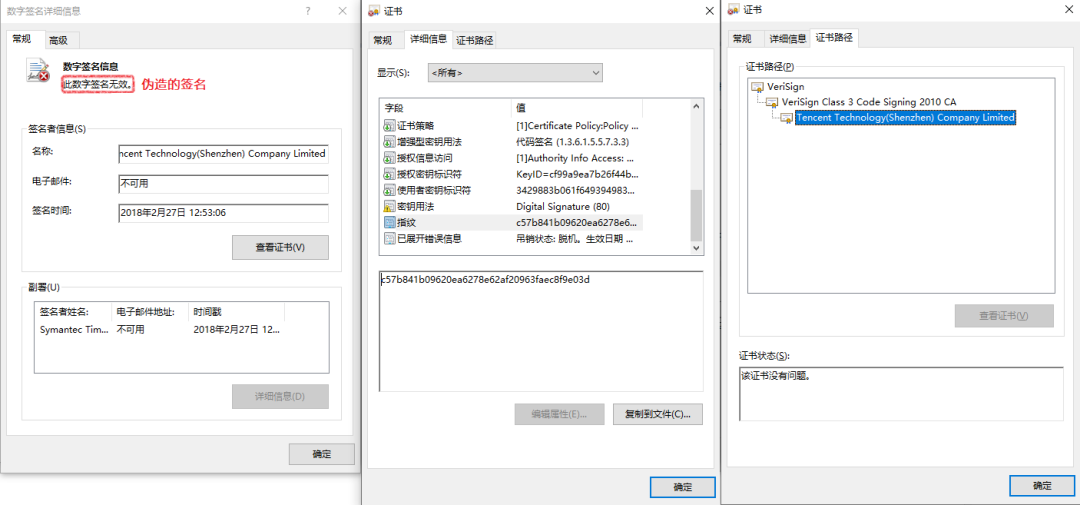Click the 指纹 field icon
This screenshot has width=1080, height=505.
[x=390, y=223]
